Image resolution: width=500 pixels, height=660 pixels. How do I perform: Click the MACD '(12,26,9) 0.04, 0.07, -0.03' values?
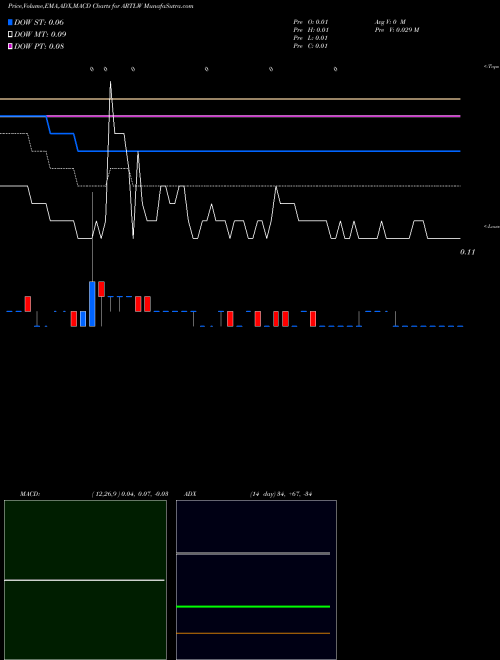[130, 494]
